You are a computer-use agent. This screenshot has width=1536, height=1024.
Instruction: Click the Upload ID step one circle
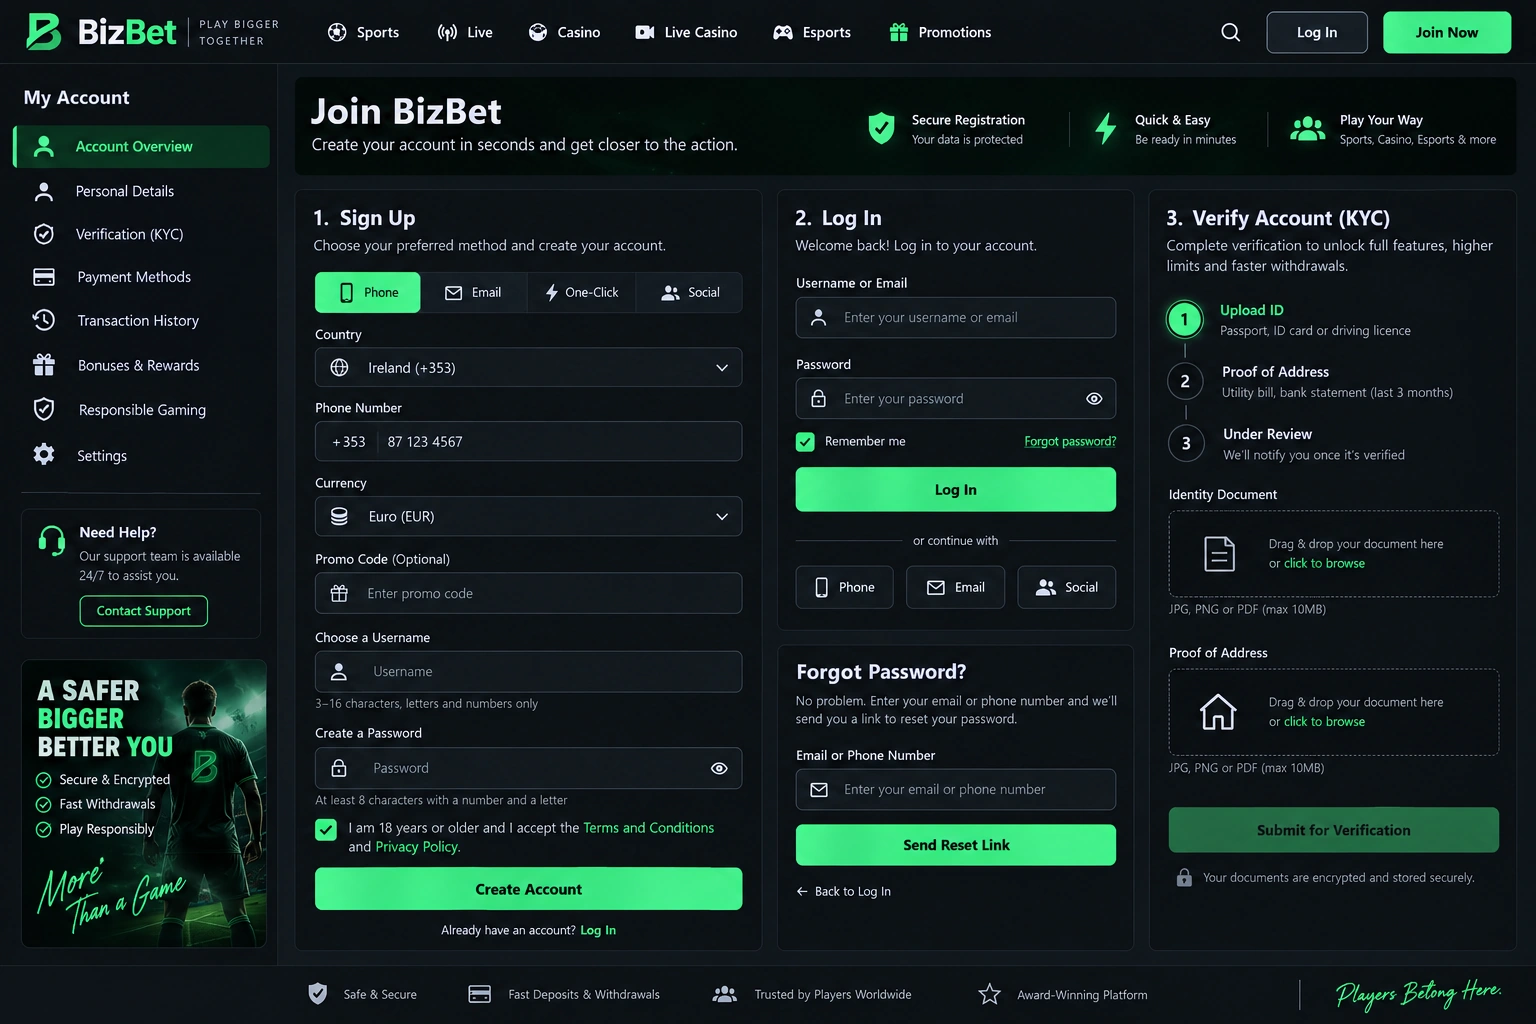point(1185,320)
